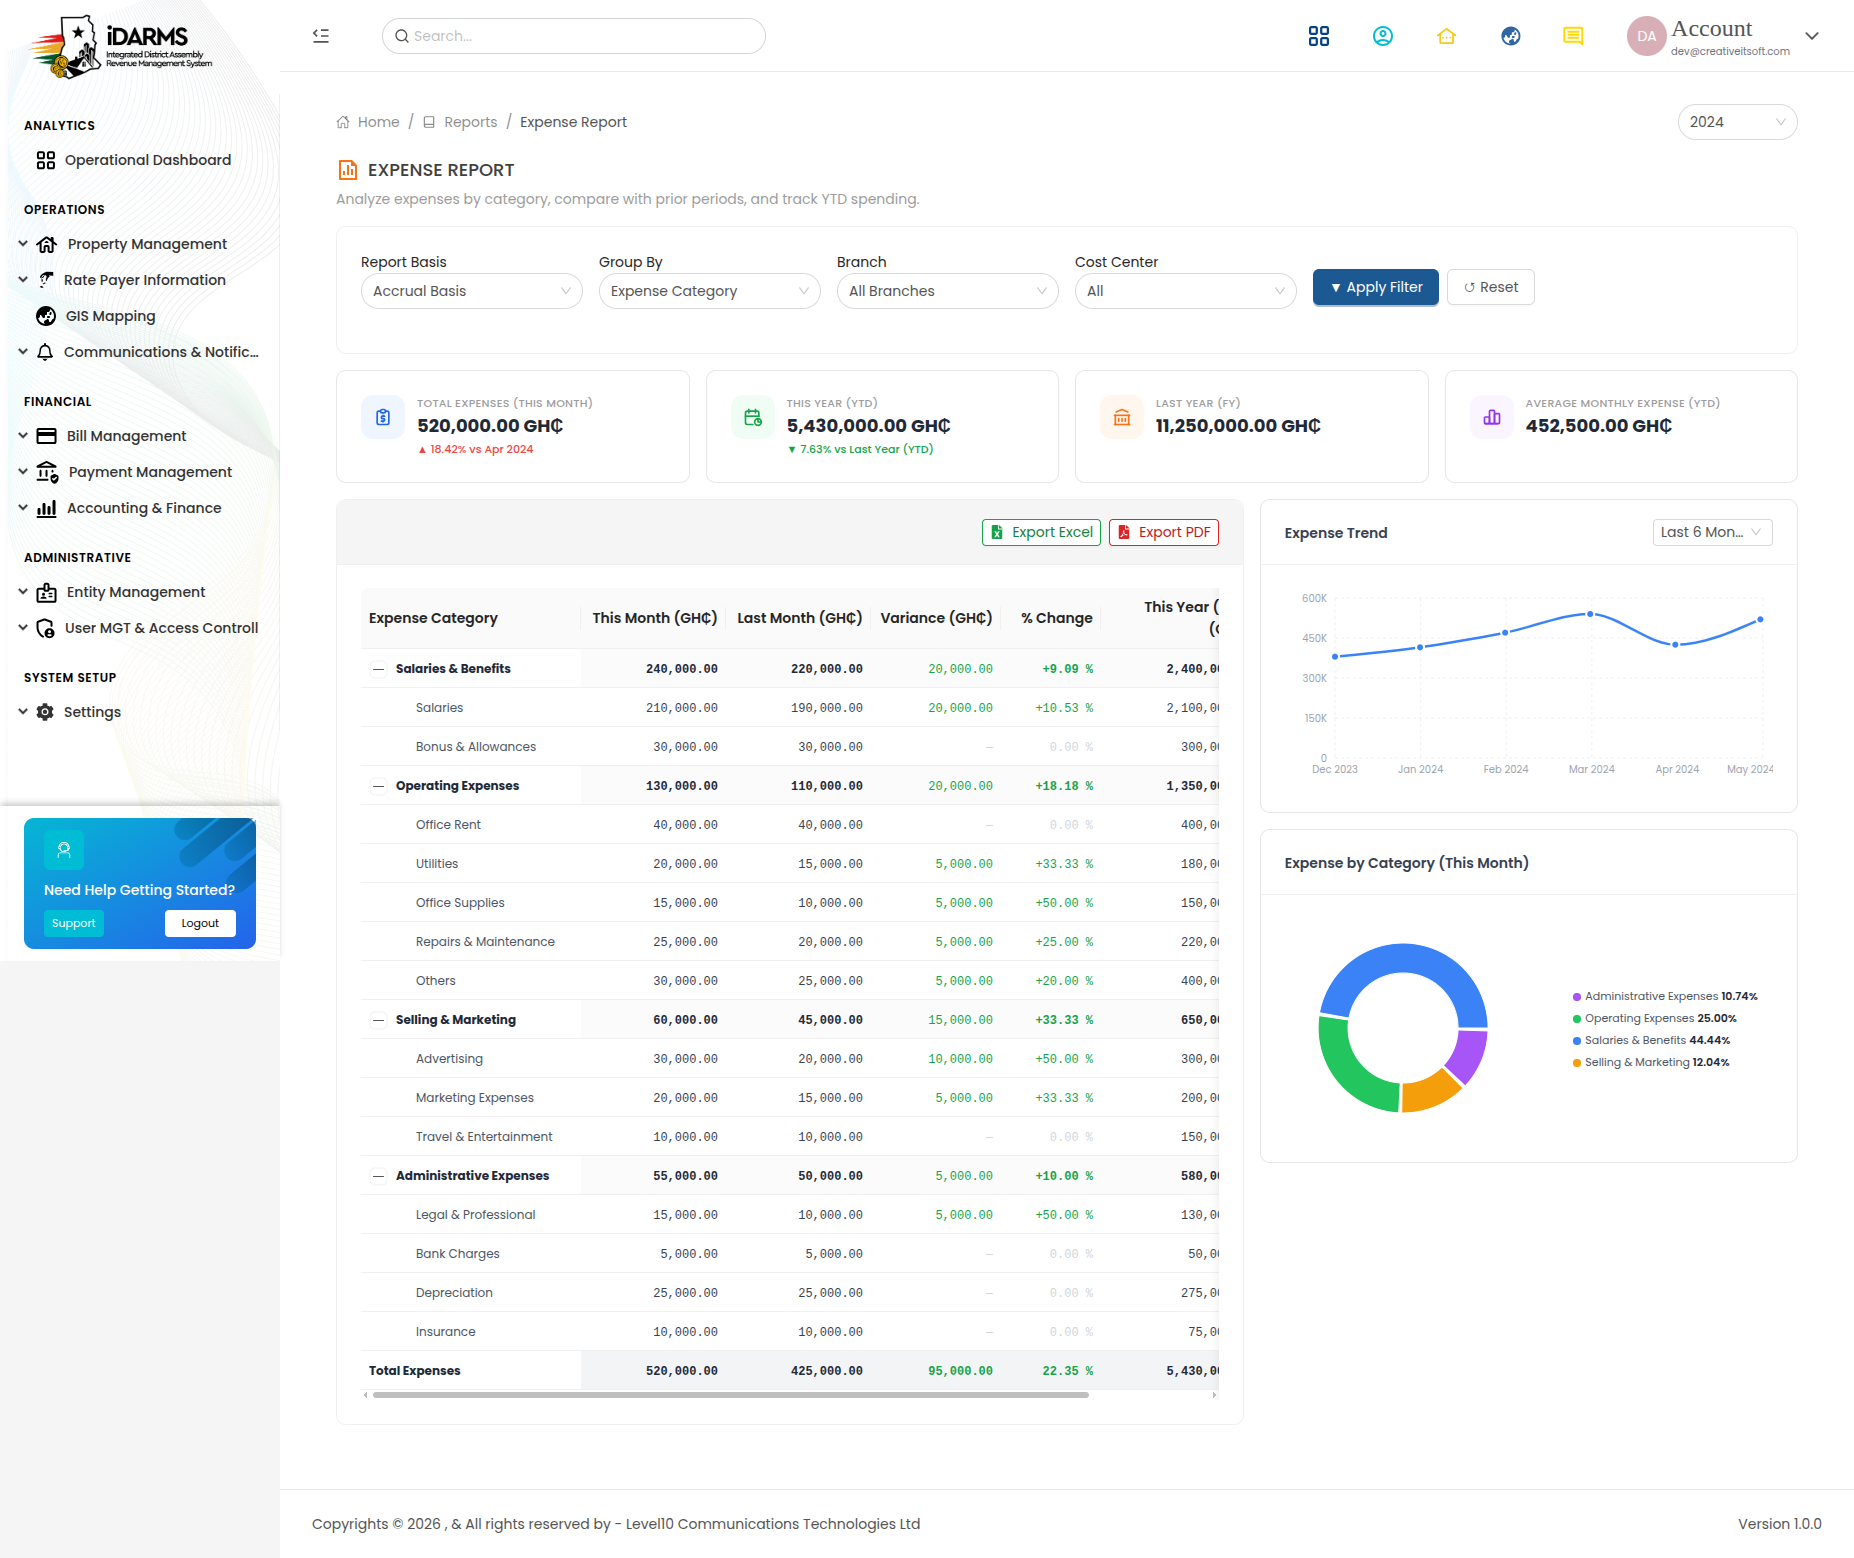Open the yellow messages chat icon
The height and width of the screenshot is (1558, 1854).
[x=1573, y=36]
